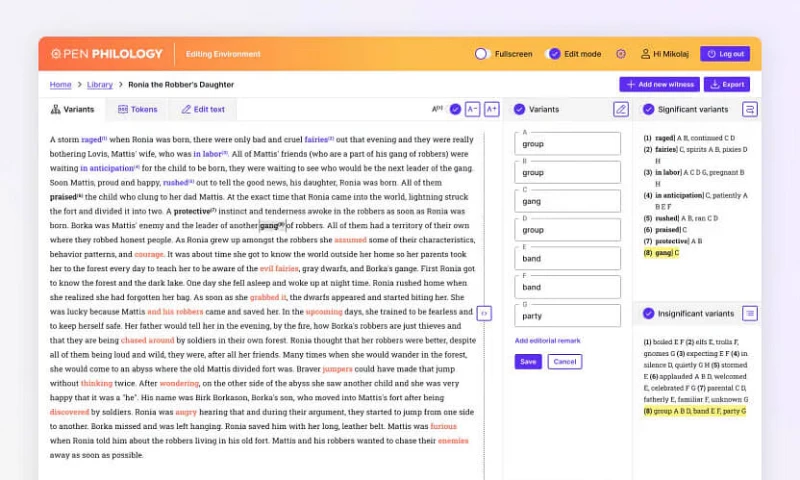Toggle the Fullscreen switch

482,54
